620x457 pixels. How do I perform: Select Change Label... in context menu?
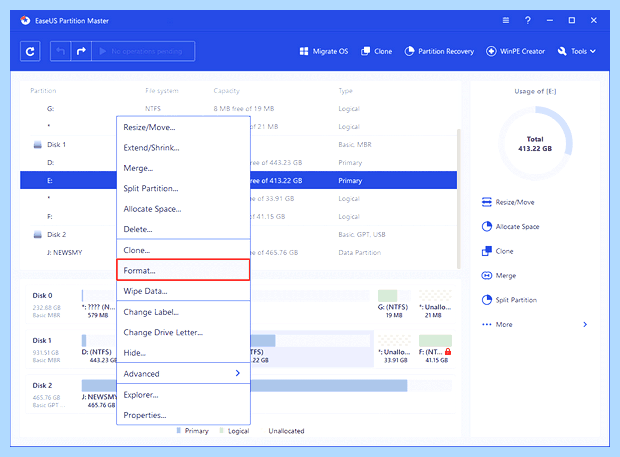click(183, 312)
